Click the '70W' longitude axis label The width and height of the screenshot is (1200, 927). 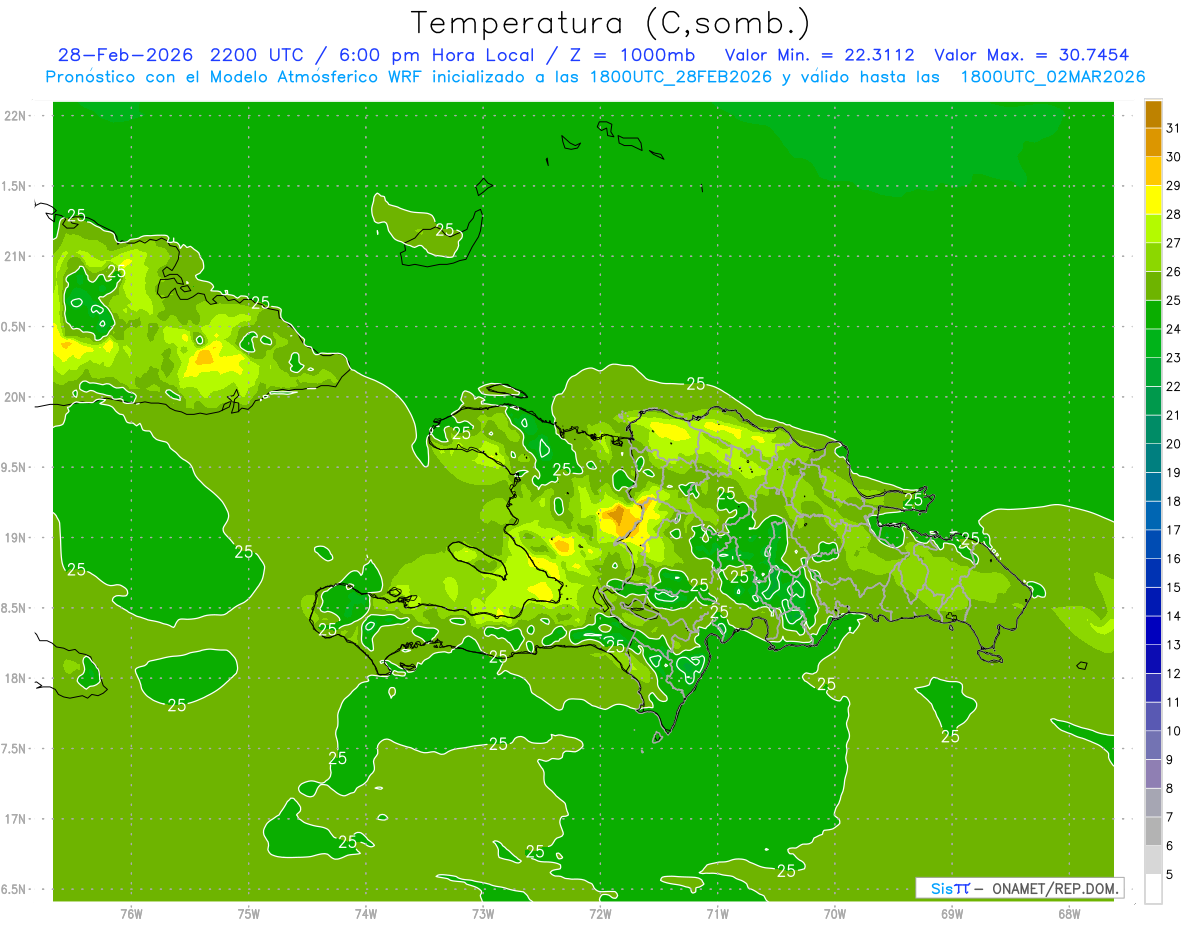click(835, 913)
